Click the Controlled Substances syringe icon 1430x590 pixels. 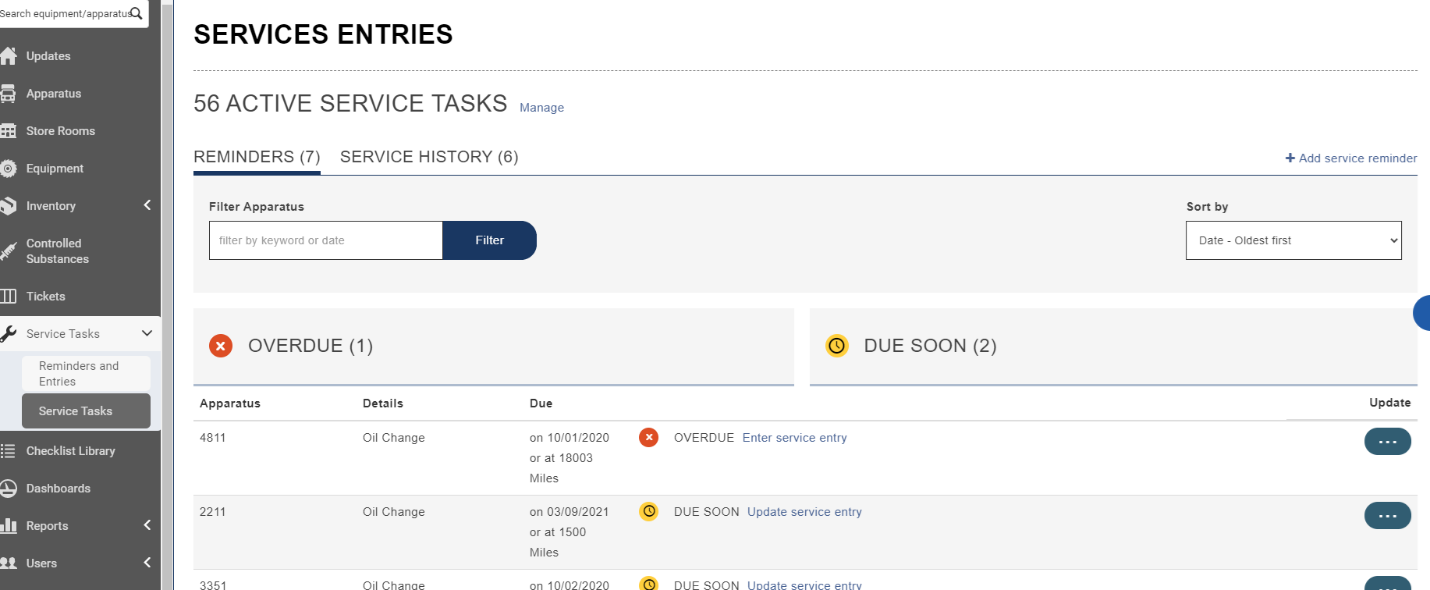[8, 251]
